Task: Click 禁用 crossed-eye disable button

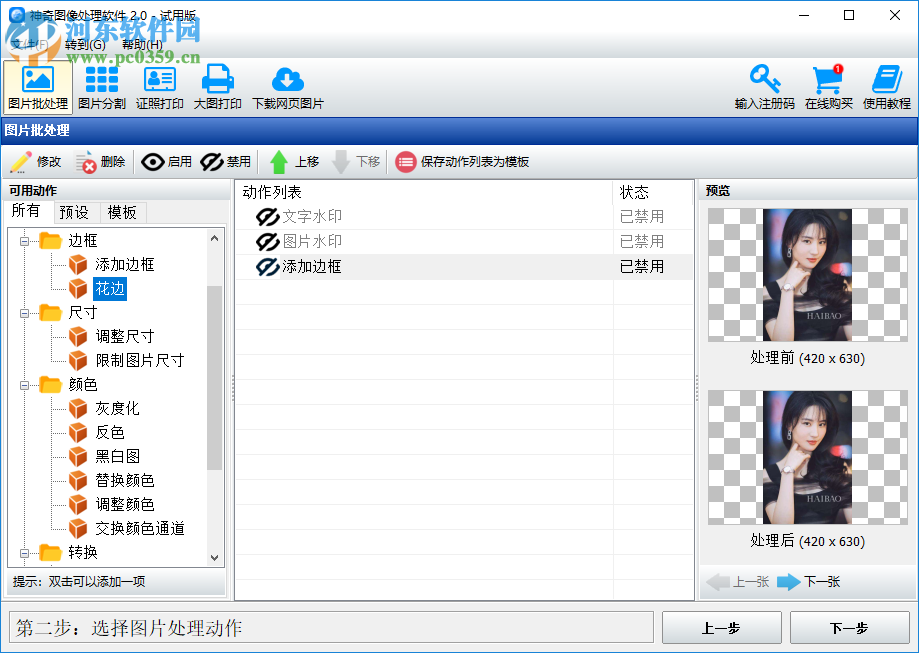Action: [226, 162]
